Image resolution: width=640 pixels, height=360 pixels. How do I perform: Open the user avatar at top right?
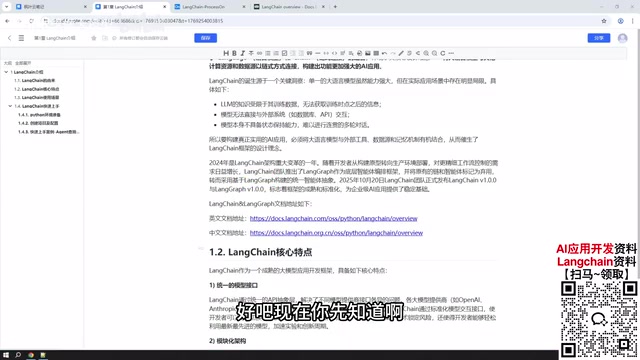(x=622, y=38)
